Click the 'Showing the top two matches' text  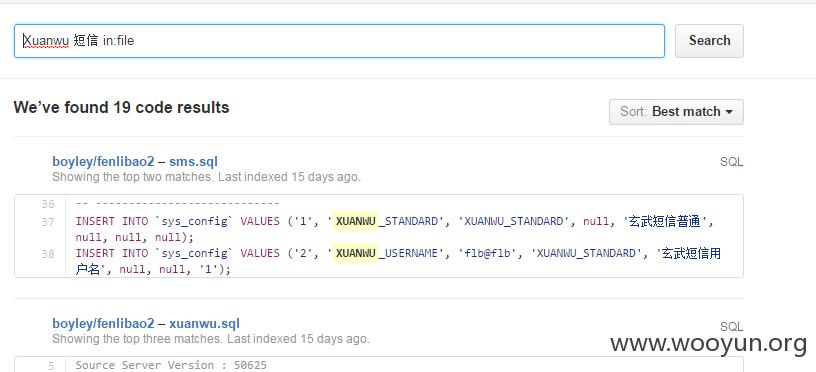pyautogui.click(x=206, y=177)
